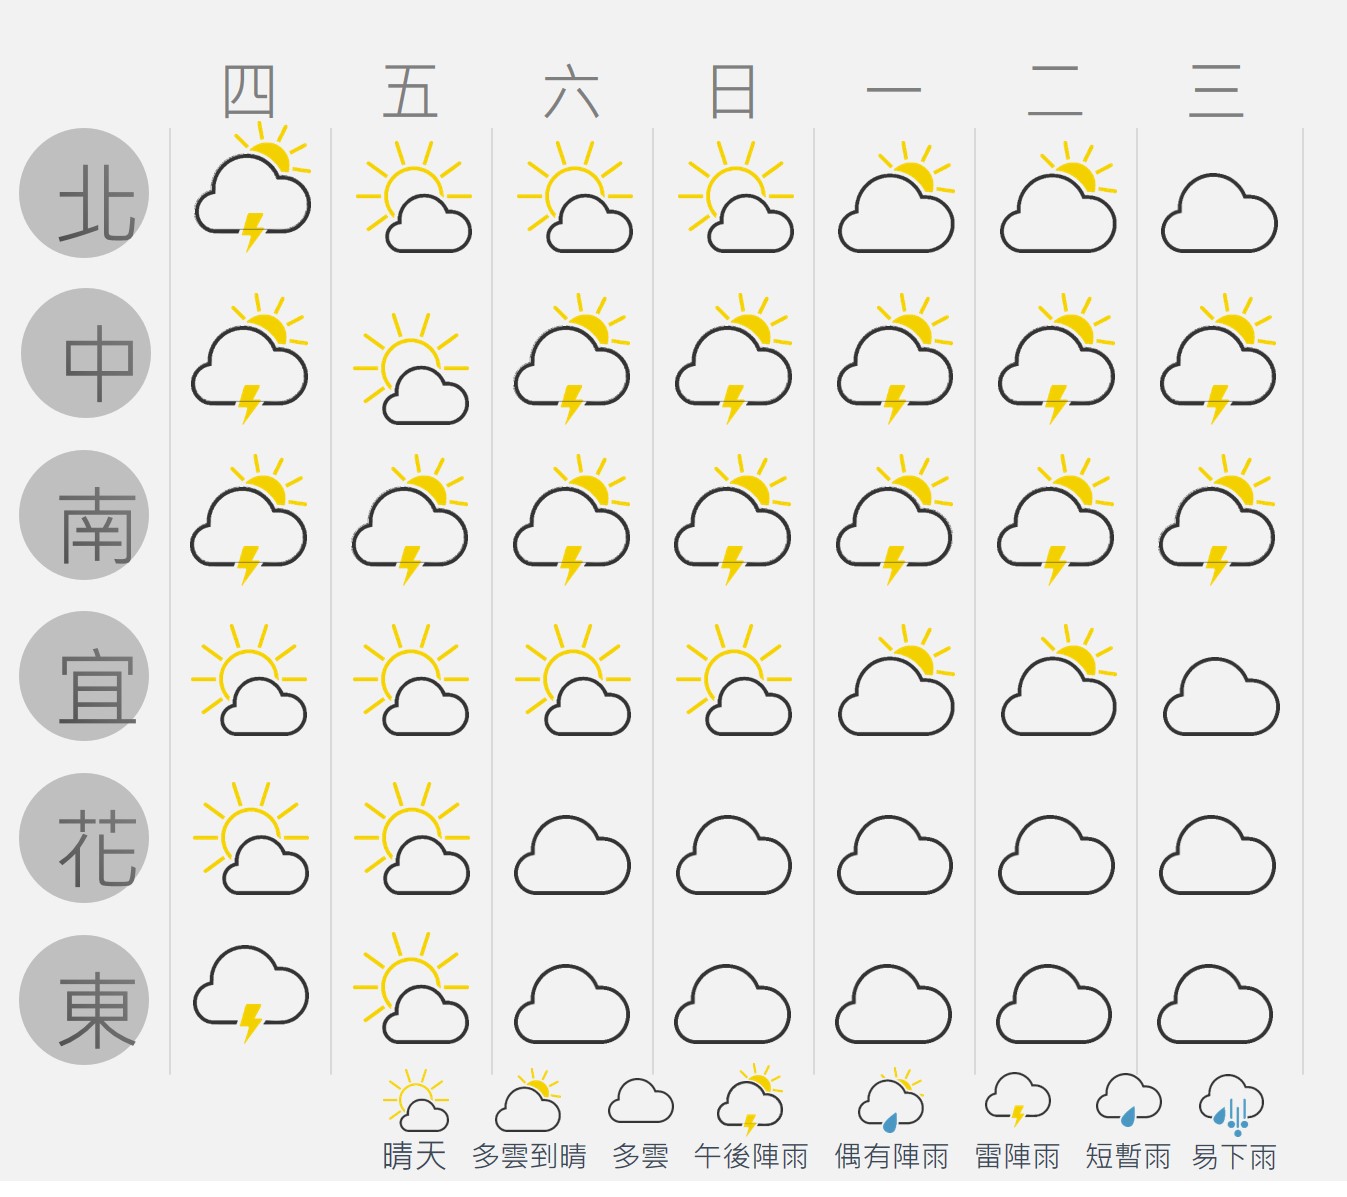Click the 北 region circle
Viewport: 1347px width, 1197px height.
pos(85,193)
